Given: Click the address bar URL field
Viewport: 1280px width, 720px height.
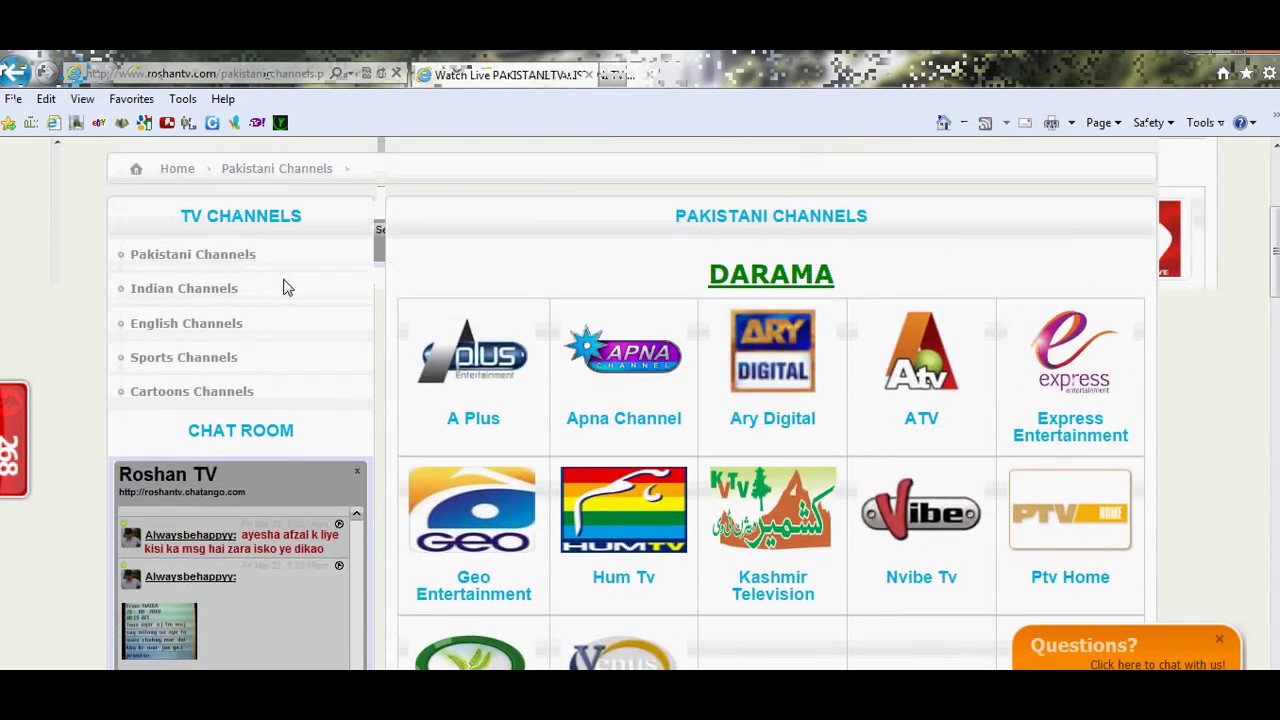Looking at the screenshot, I should [x=205, y=73].
